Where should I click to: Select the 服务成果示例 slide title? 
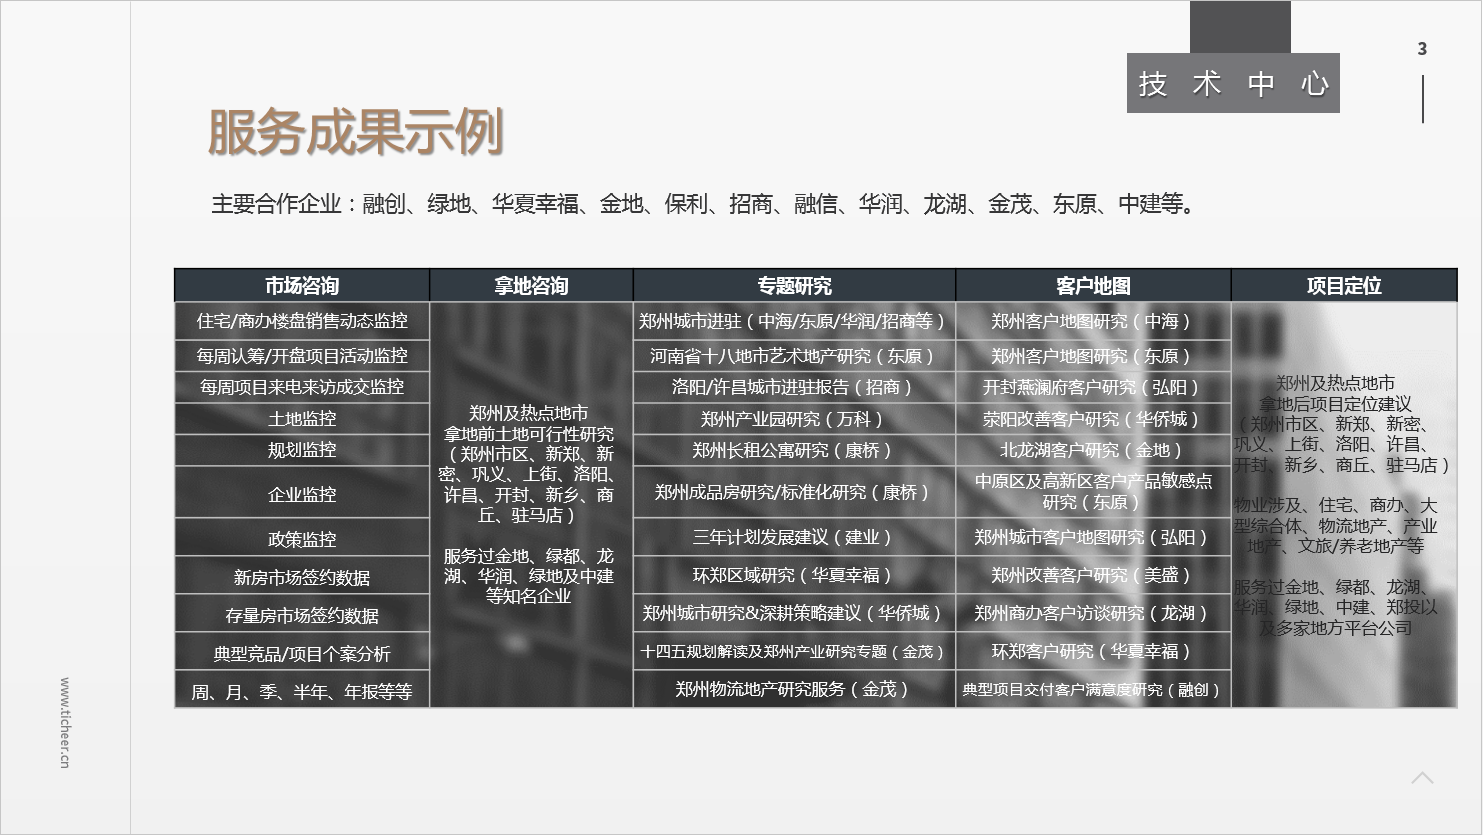(x=355, y=133)
